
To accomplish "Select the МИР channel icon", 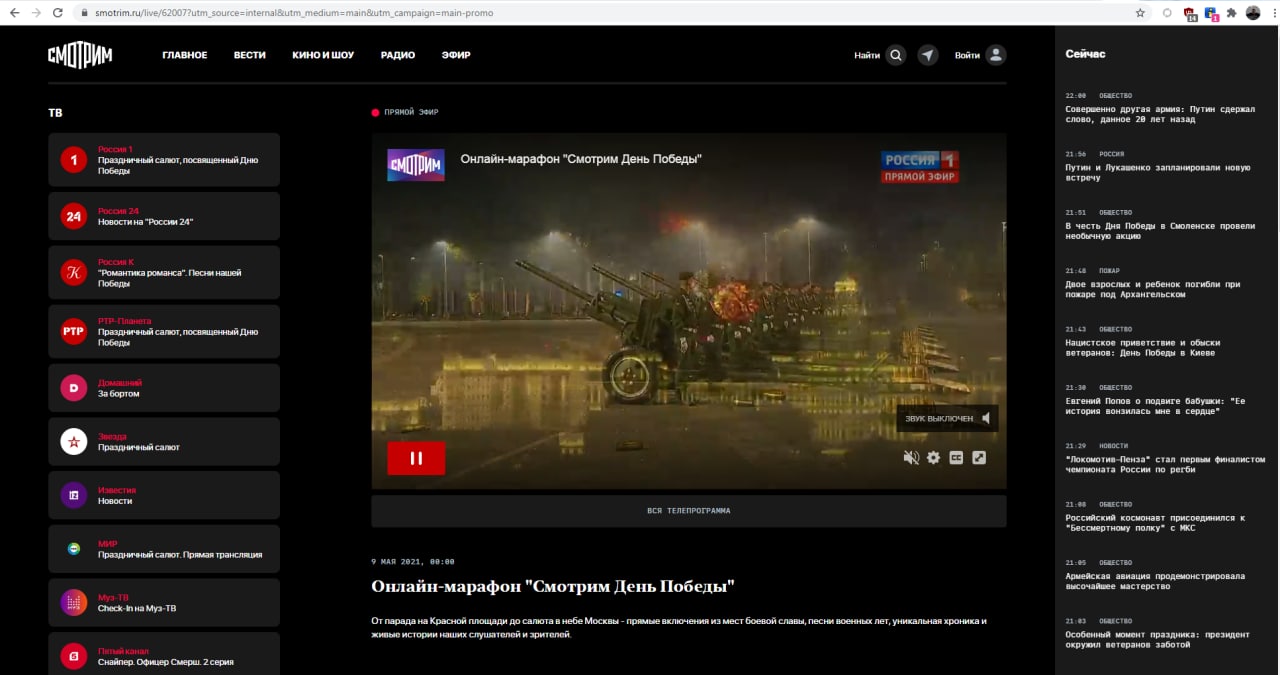I will tap(74, 549).
